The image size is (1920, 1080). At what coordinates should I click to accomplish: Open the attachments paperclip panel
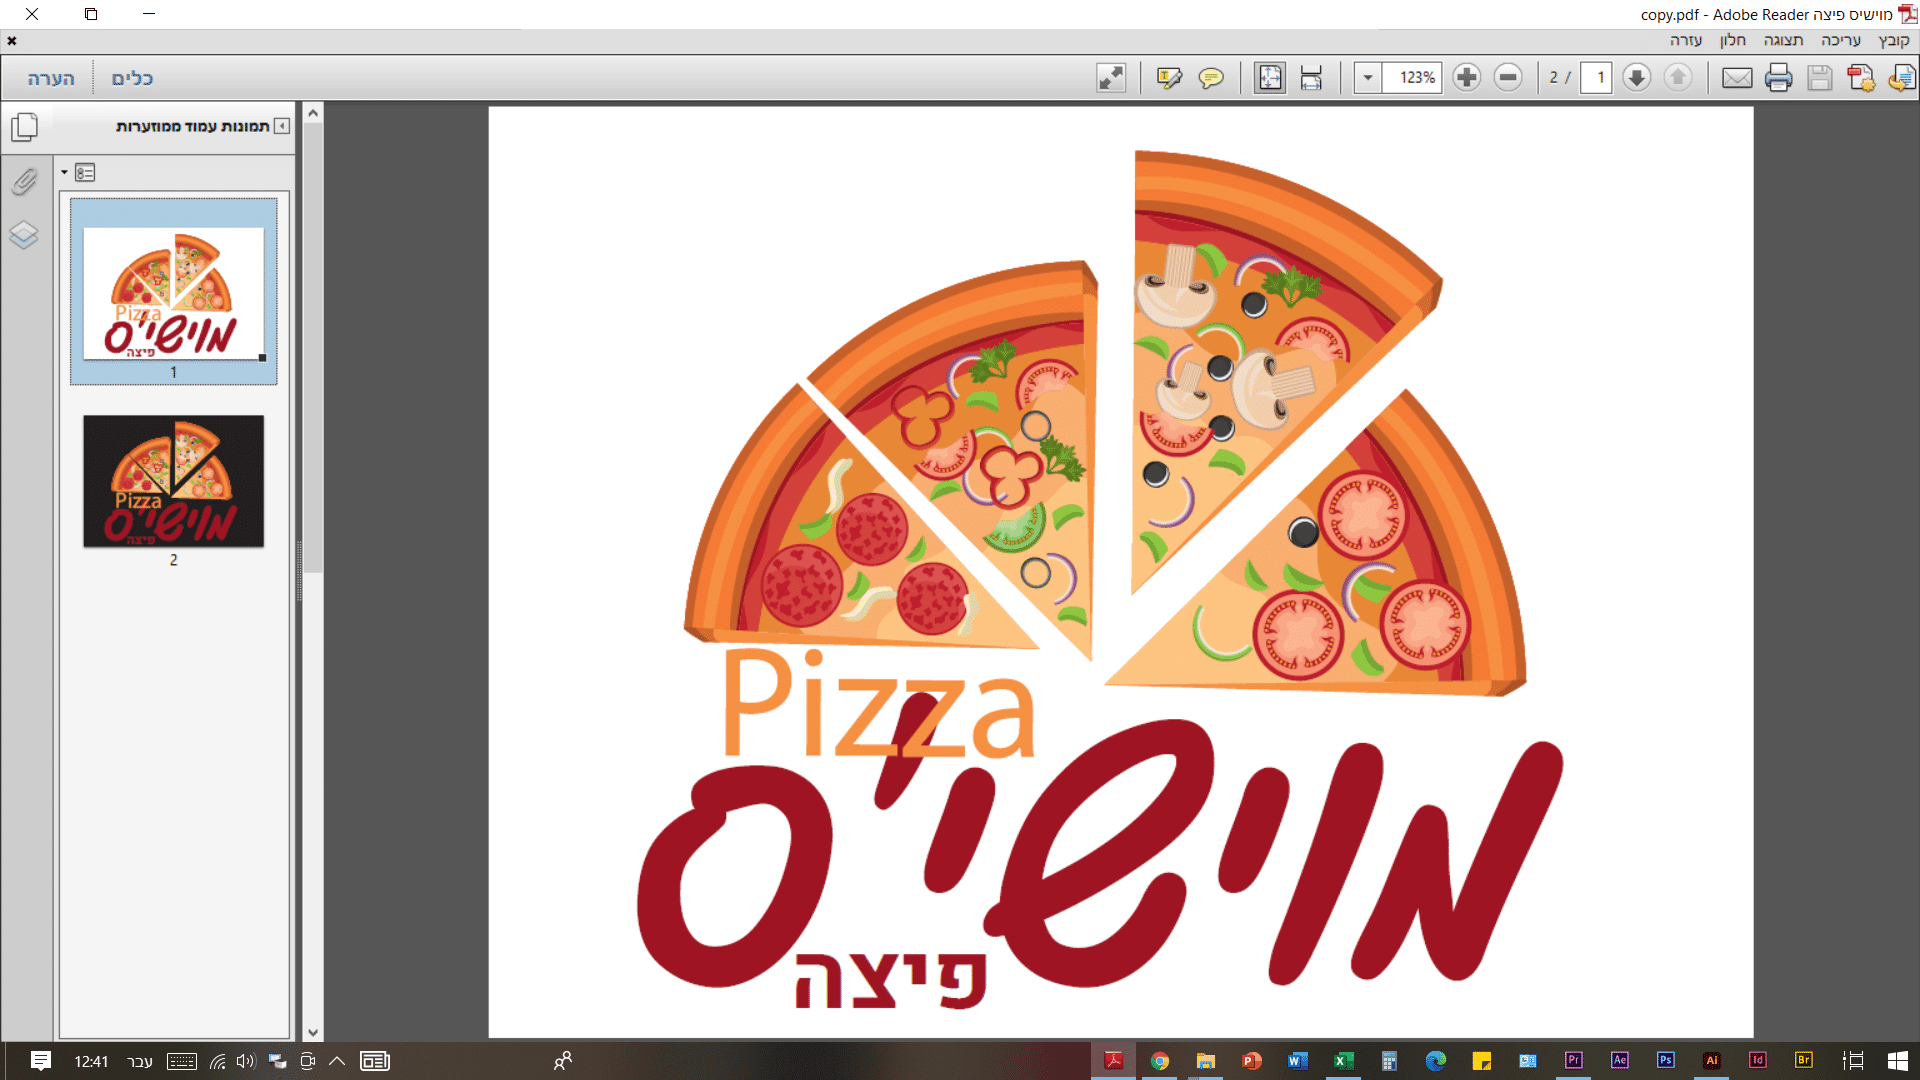click(x=24, y=182)
